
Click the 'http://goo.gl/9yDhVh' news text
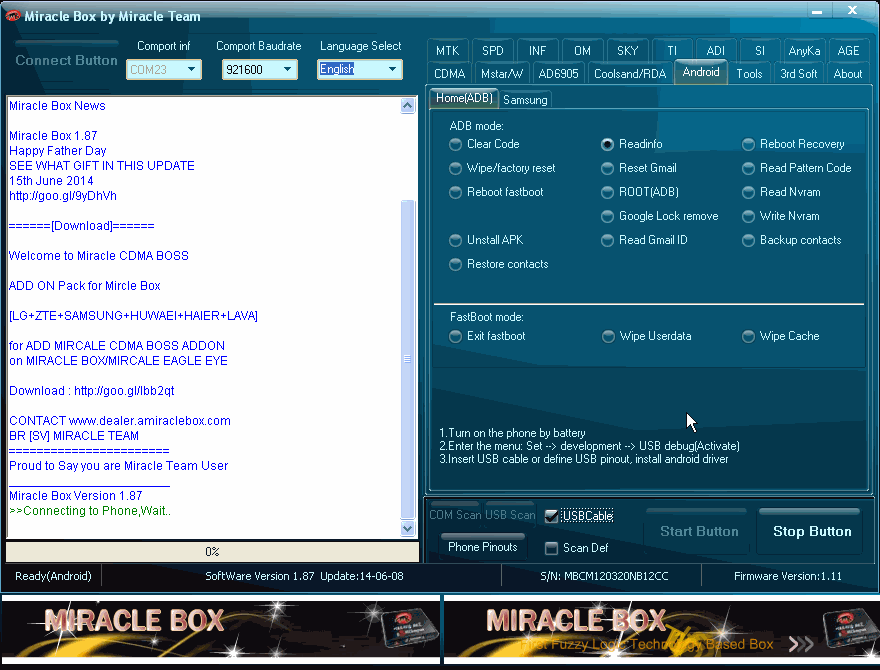tap(63, 196)
